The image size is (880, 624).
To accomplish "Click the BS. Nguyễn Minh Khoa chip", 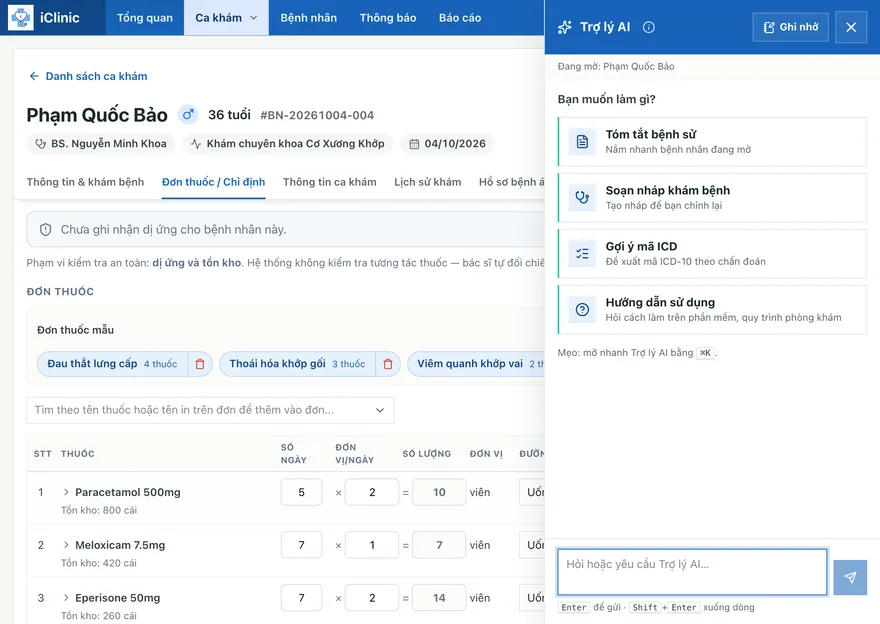I will coord(100,144).
